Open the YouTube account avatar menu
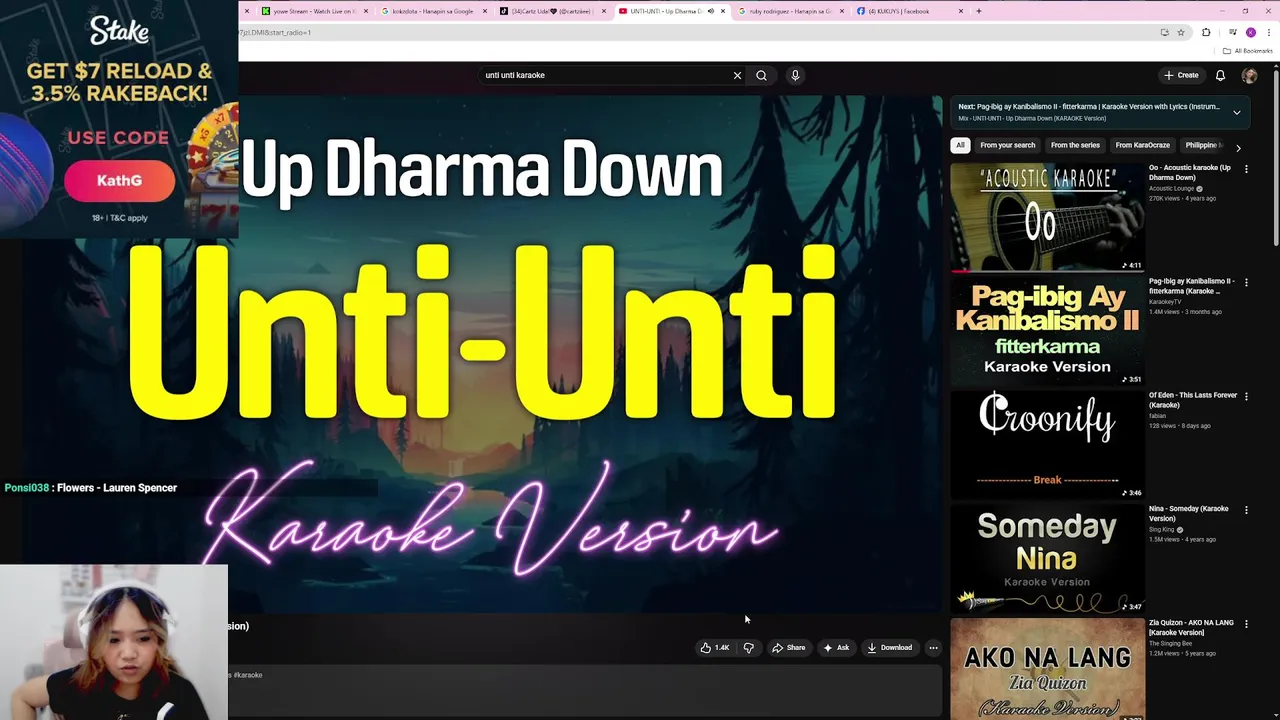 1249,75
